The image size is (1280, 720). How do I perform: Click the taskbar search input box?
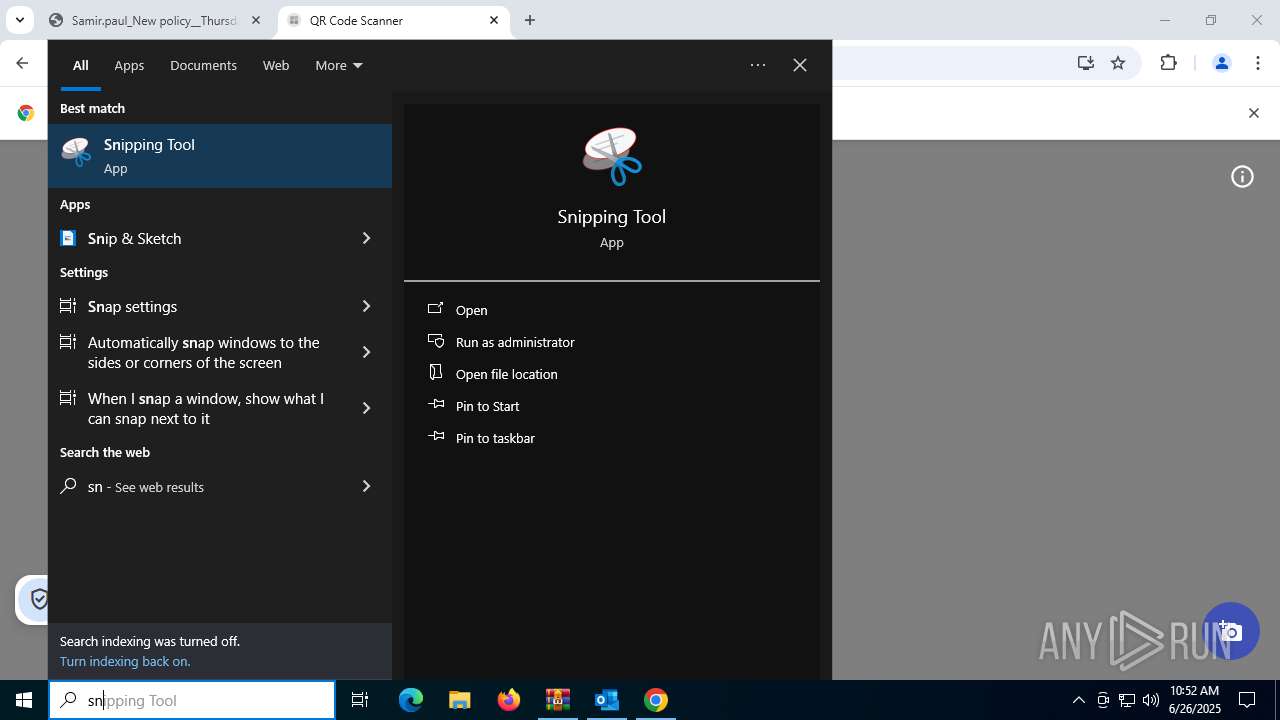192,700
